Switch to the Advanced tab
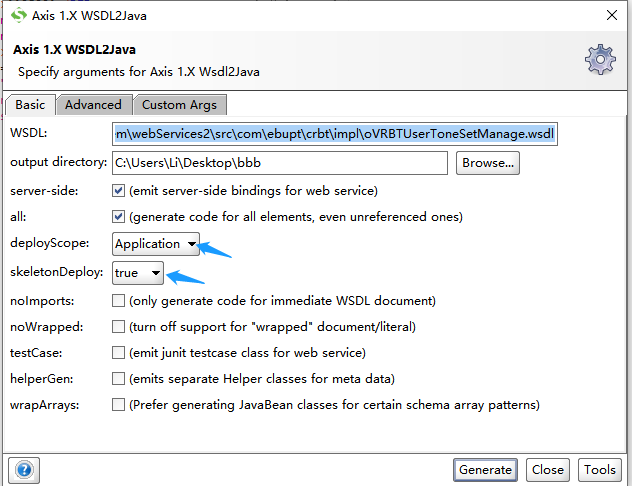 (x=93, y=104)
